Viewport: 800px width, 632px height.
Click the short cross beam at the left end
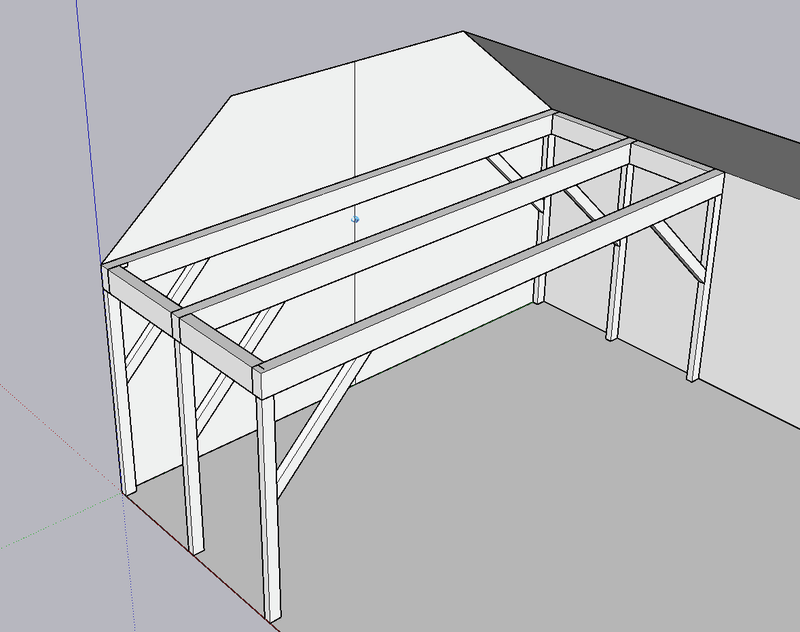140,301
